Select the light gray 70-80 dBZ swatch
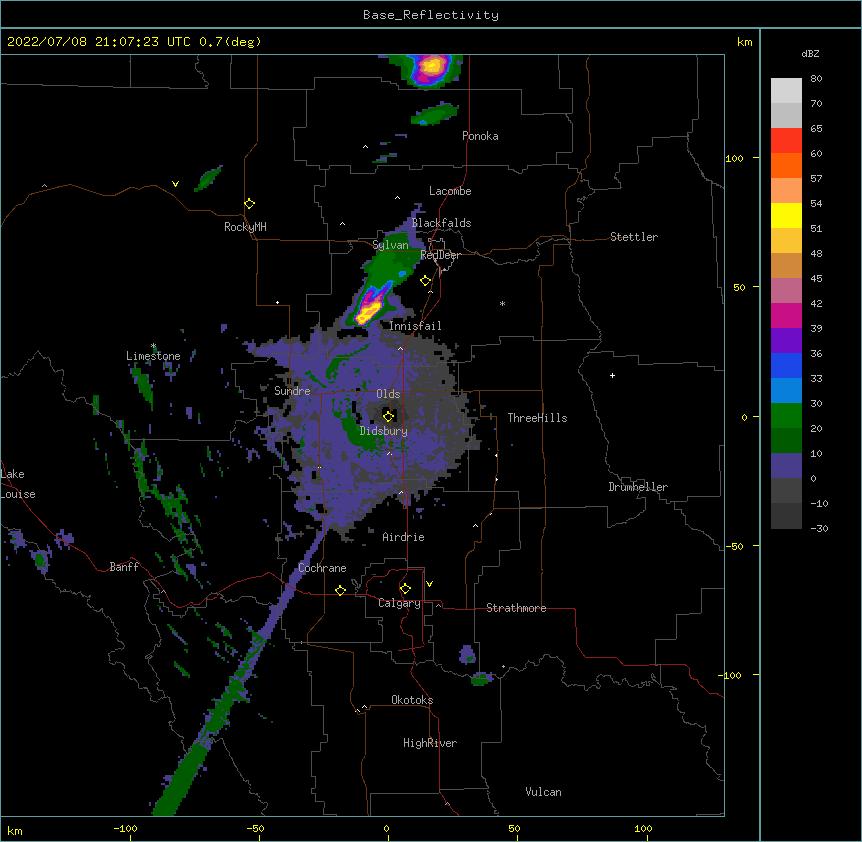 pos(786,91)
